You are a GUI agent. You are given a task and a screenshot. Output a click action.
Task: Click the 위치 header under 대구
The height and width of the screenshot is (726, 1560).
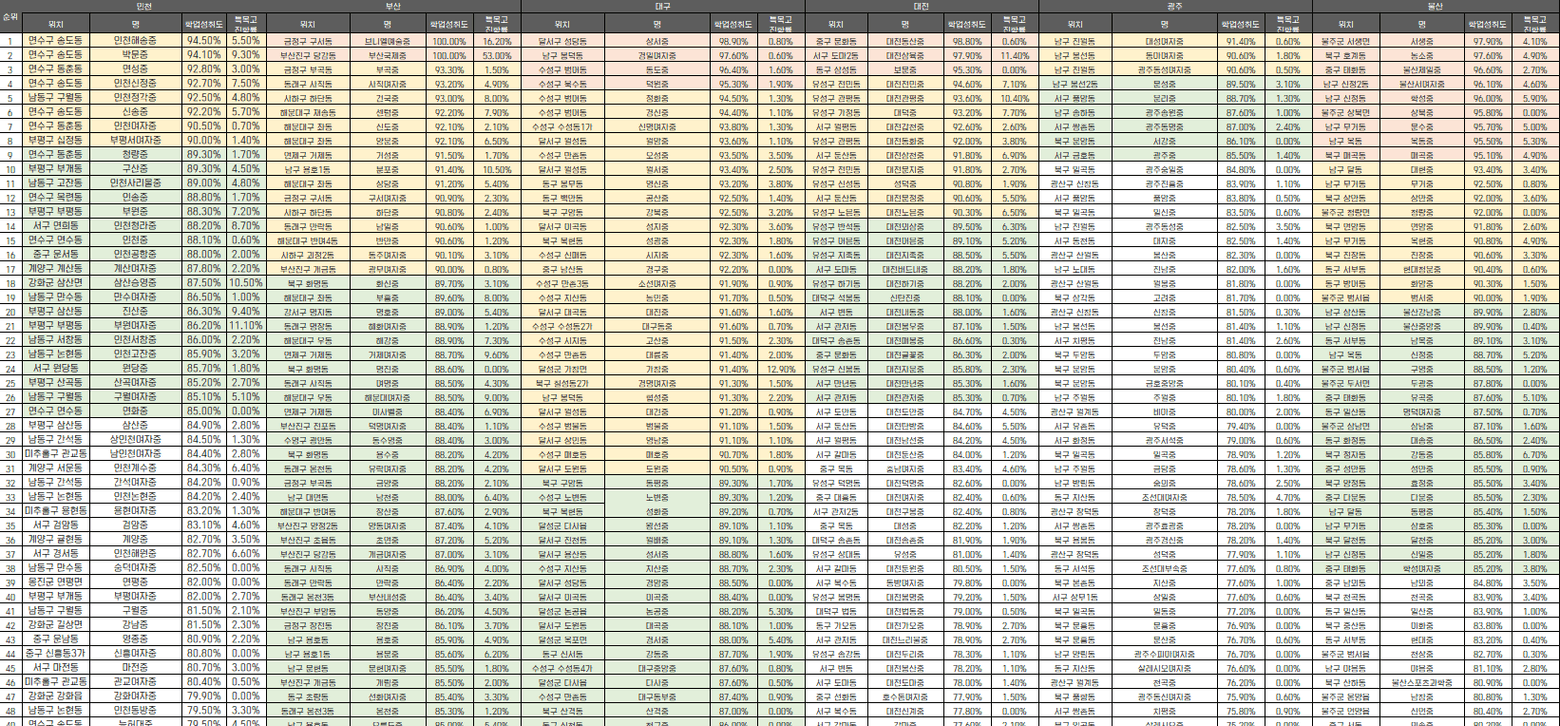pyautogui.click(x=563, y=23)
